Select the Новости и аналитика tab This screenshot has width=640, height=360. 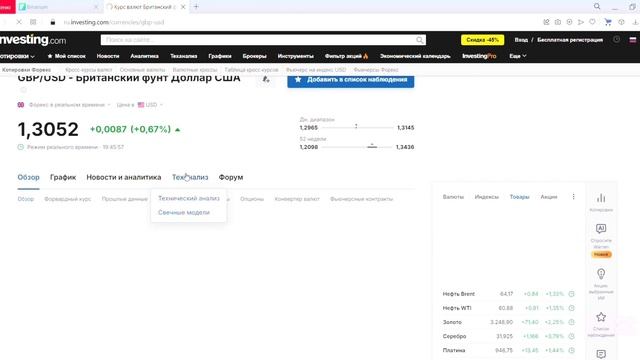click(124, 178)
